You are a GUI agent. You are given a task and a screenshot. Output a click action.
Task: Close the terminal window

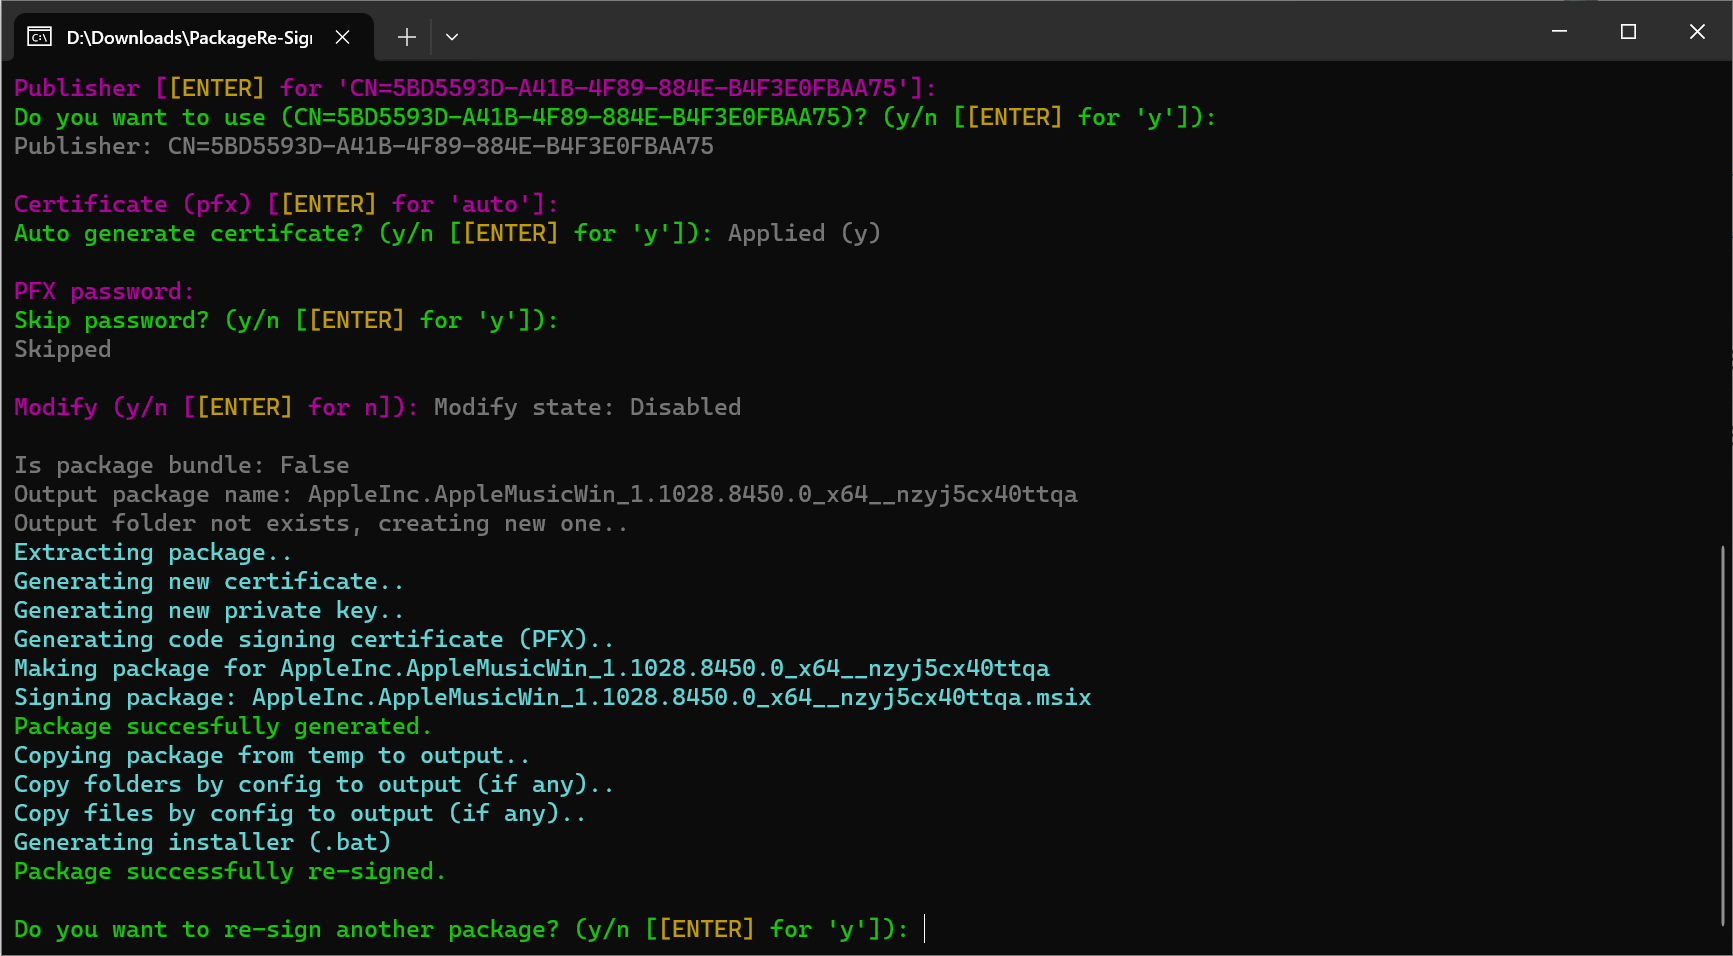coord(1697,32)
